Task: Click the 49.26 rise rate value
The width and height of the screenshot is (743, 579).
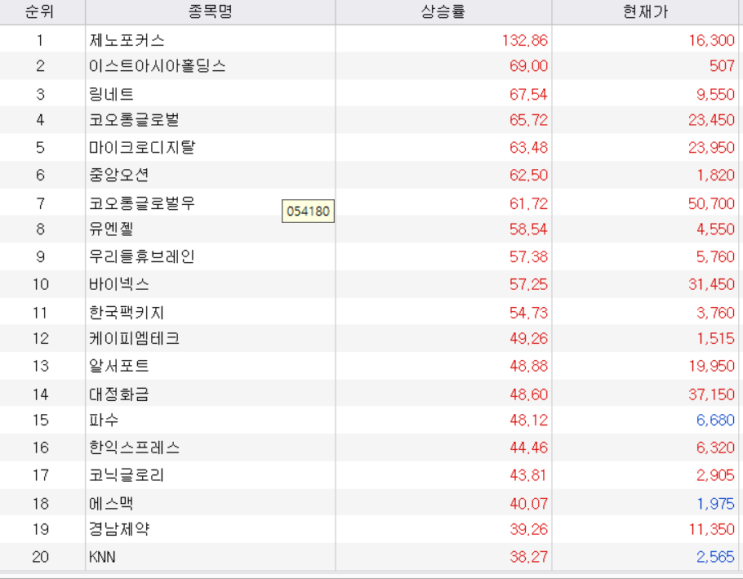Action: pos(529,338)
